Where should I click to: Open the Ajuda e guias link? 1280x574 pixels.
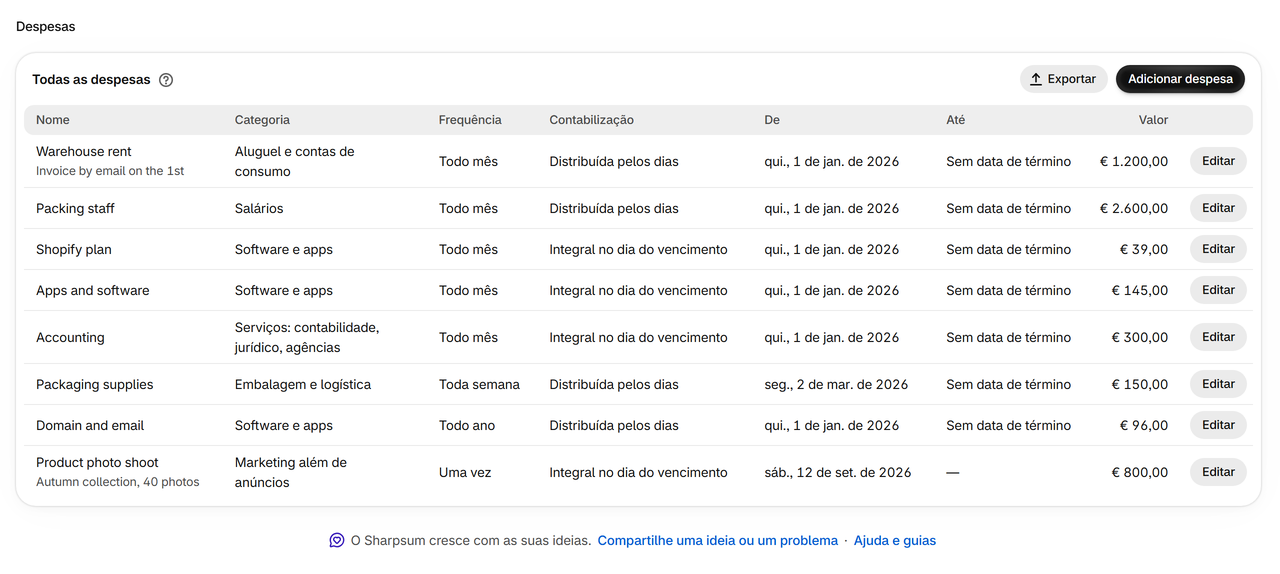click(894, 540)
